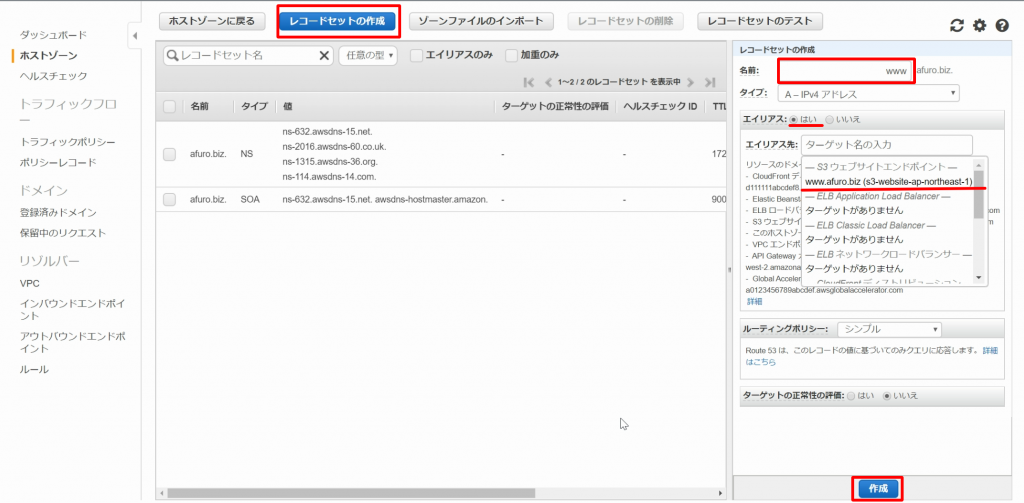The width and height of the screenshot is (1024, 503).
Task: Open ヘルスチェック in the sidebar
Action: (53, 76)
